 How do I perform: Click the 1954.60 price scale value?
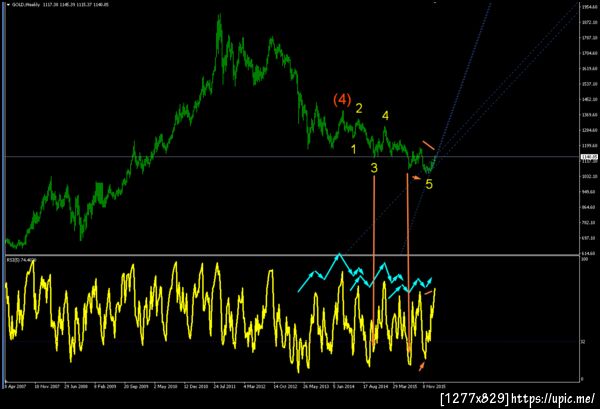(589, 7)
